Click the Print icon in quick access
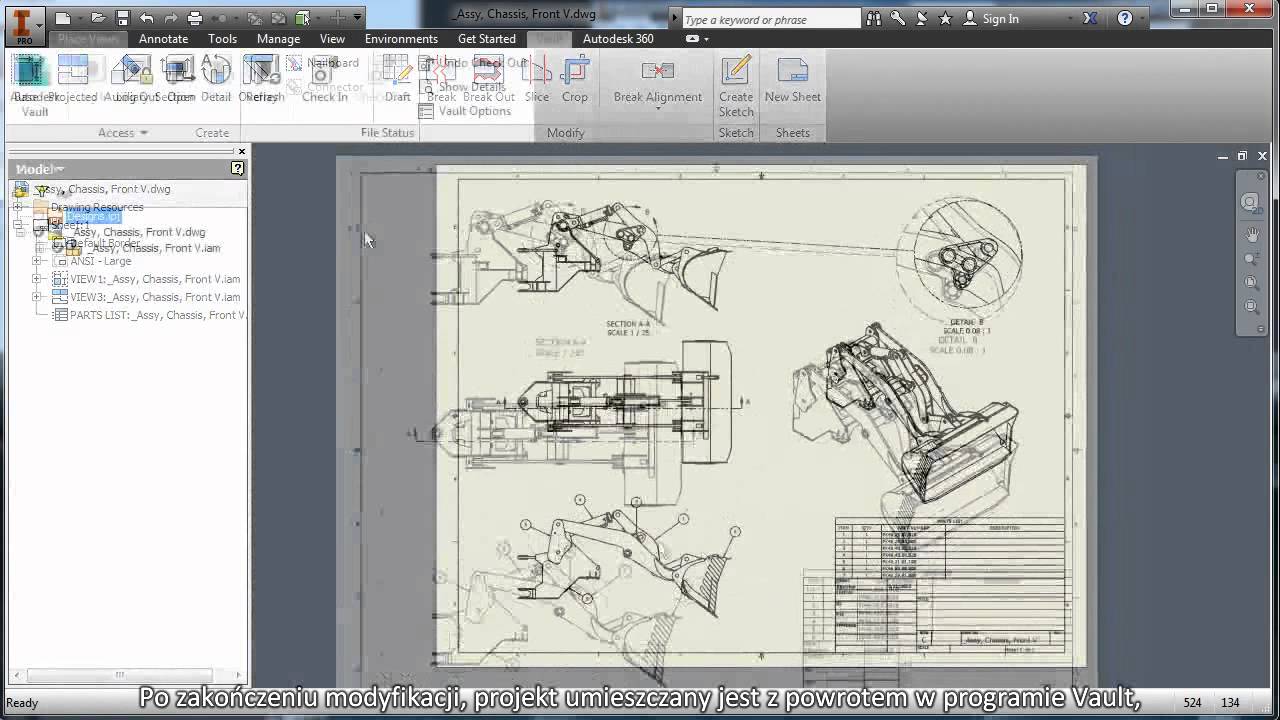1280x720 pixels. [x=195, y=18]
